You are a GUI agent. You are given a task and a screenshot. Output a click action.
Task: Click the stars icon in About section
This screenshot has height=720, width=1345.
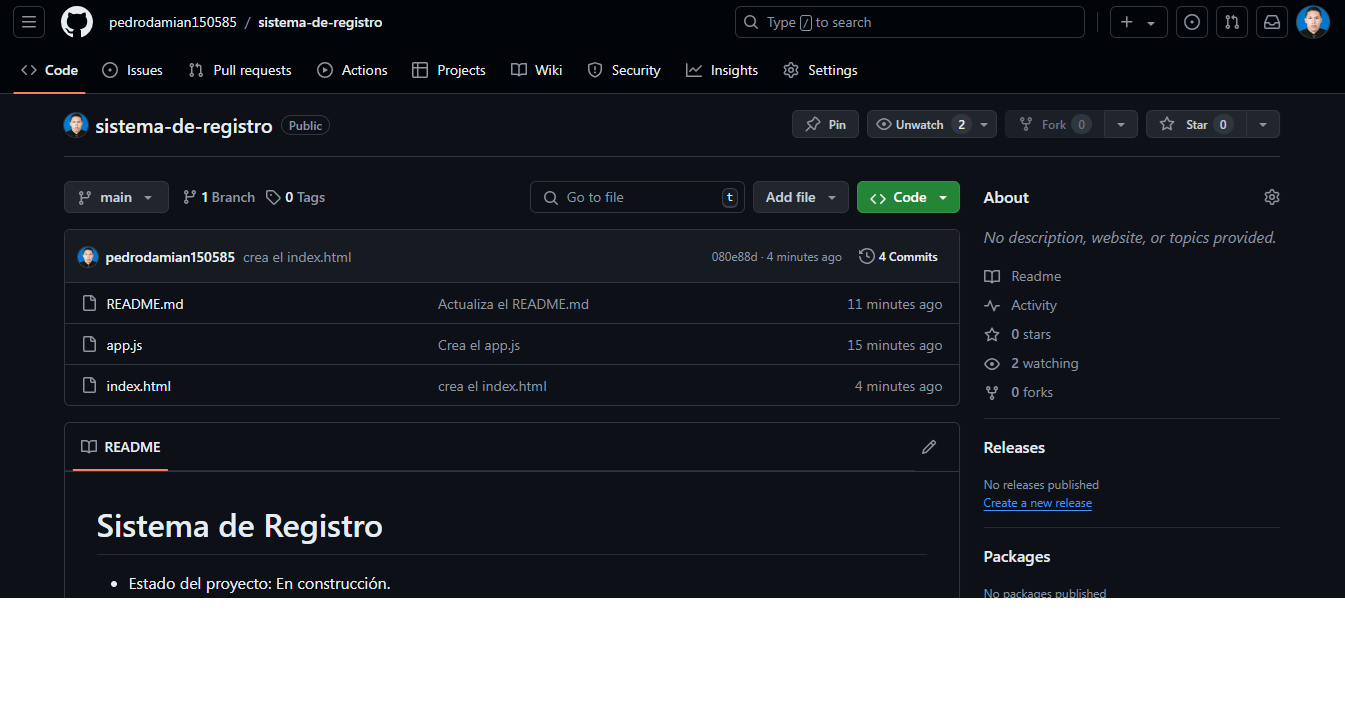(992, 334)
